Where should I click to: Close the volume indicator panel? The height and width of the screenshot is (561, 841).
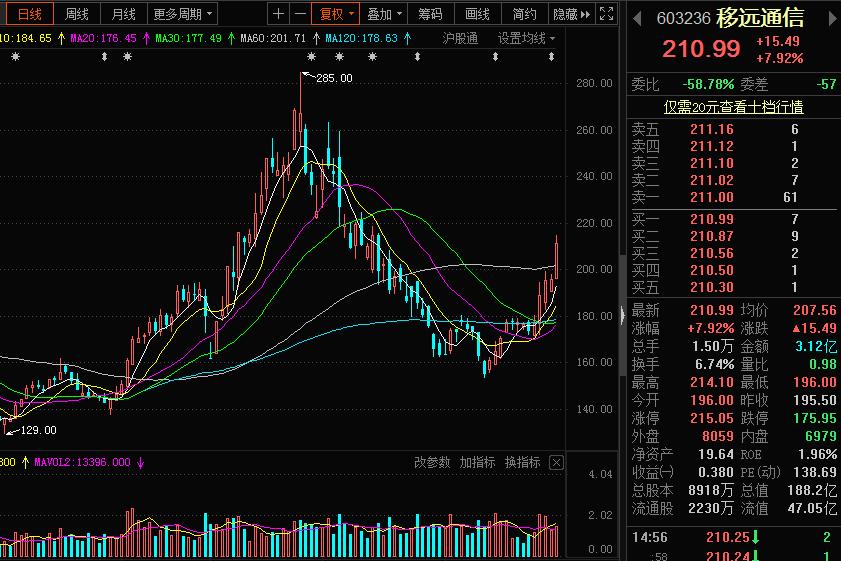(x=556, y=462)
